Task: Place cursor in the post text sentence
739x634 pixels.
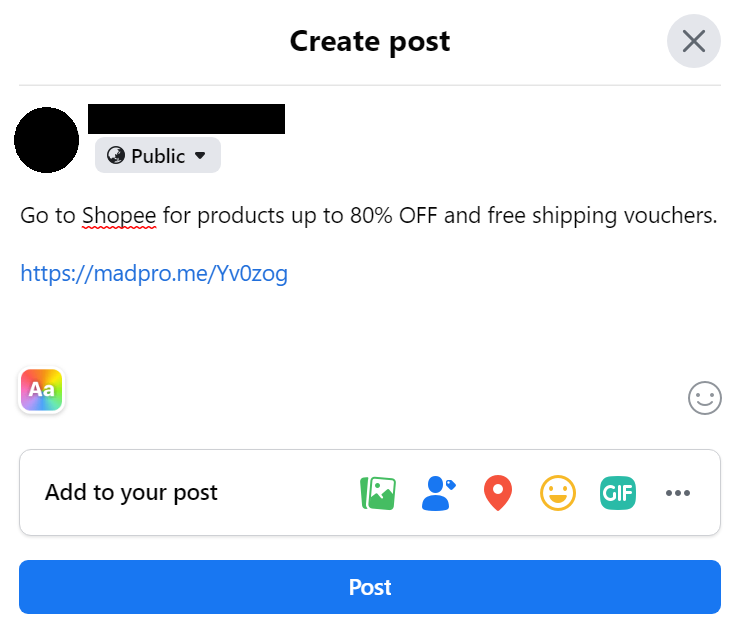Action: coord(440,215)
